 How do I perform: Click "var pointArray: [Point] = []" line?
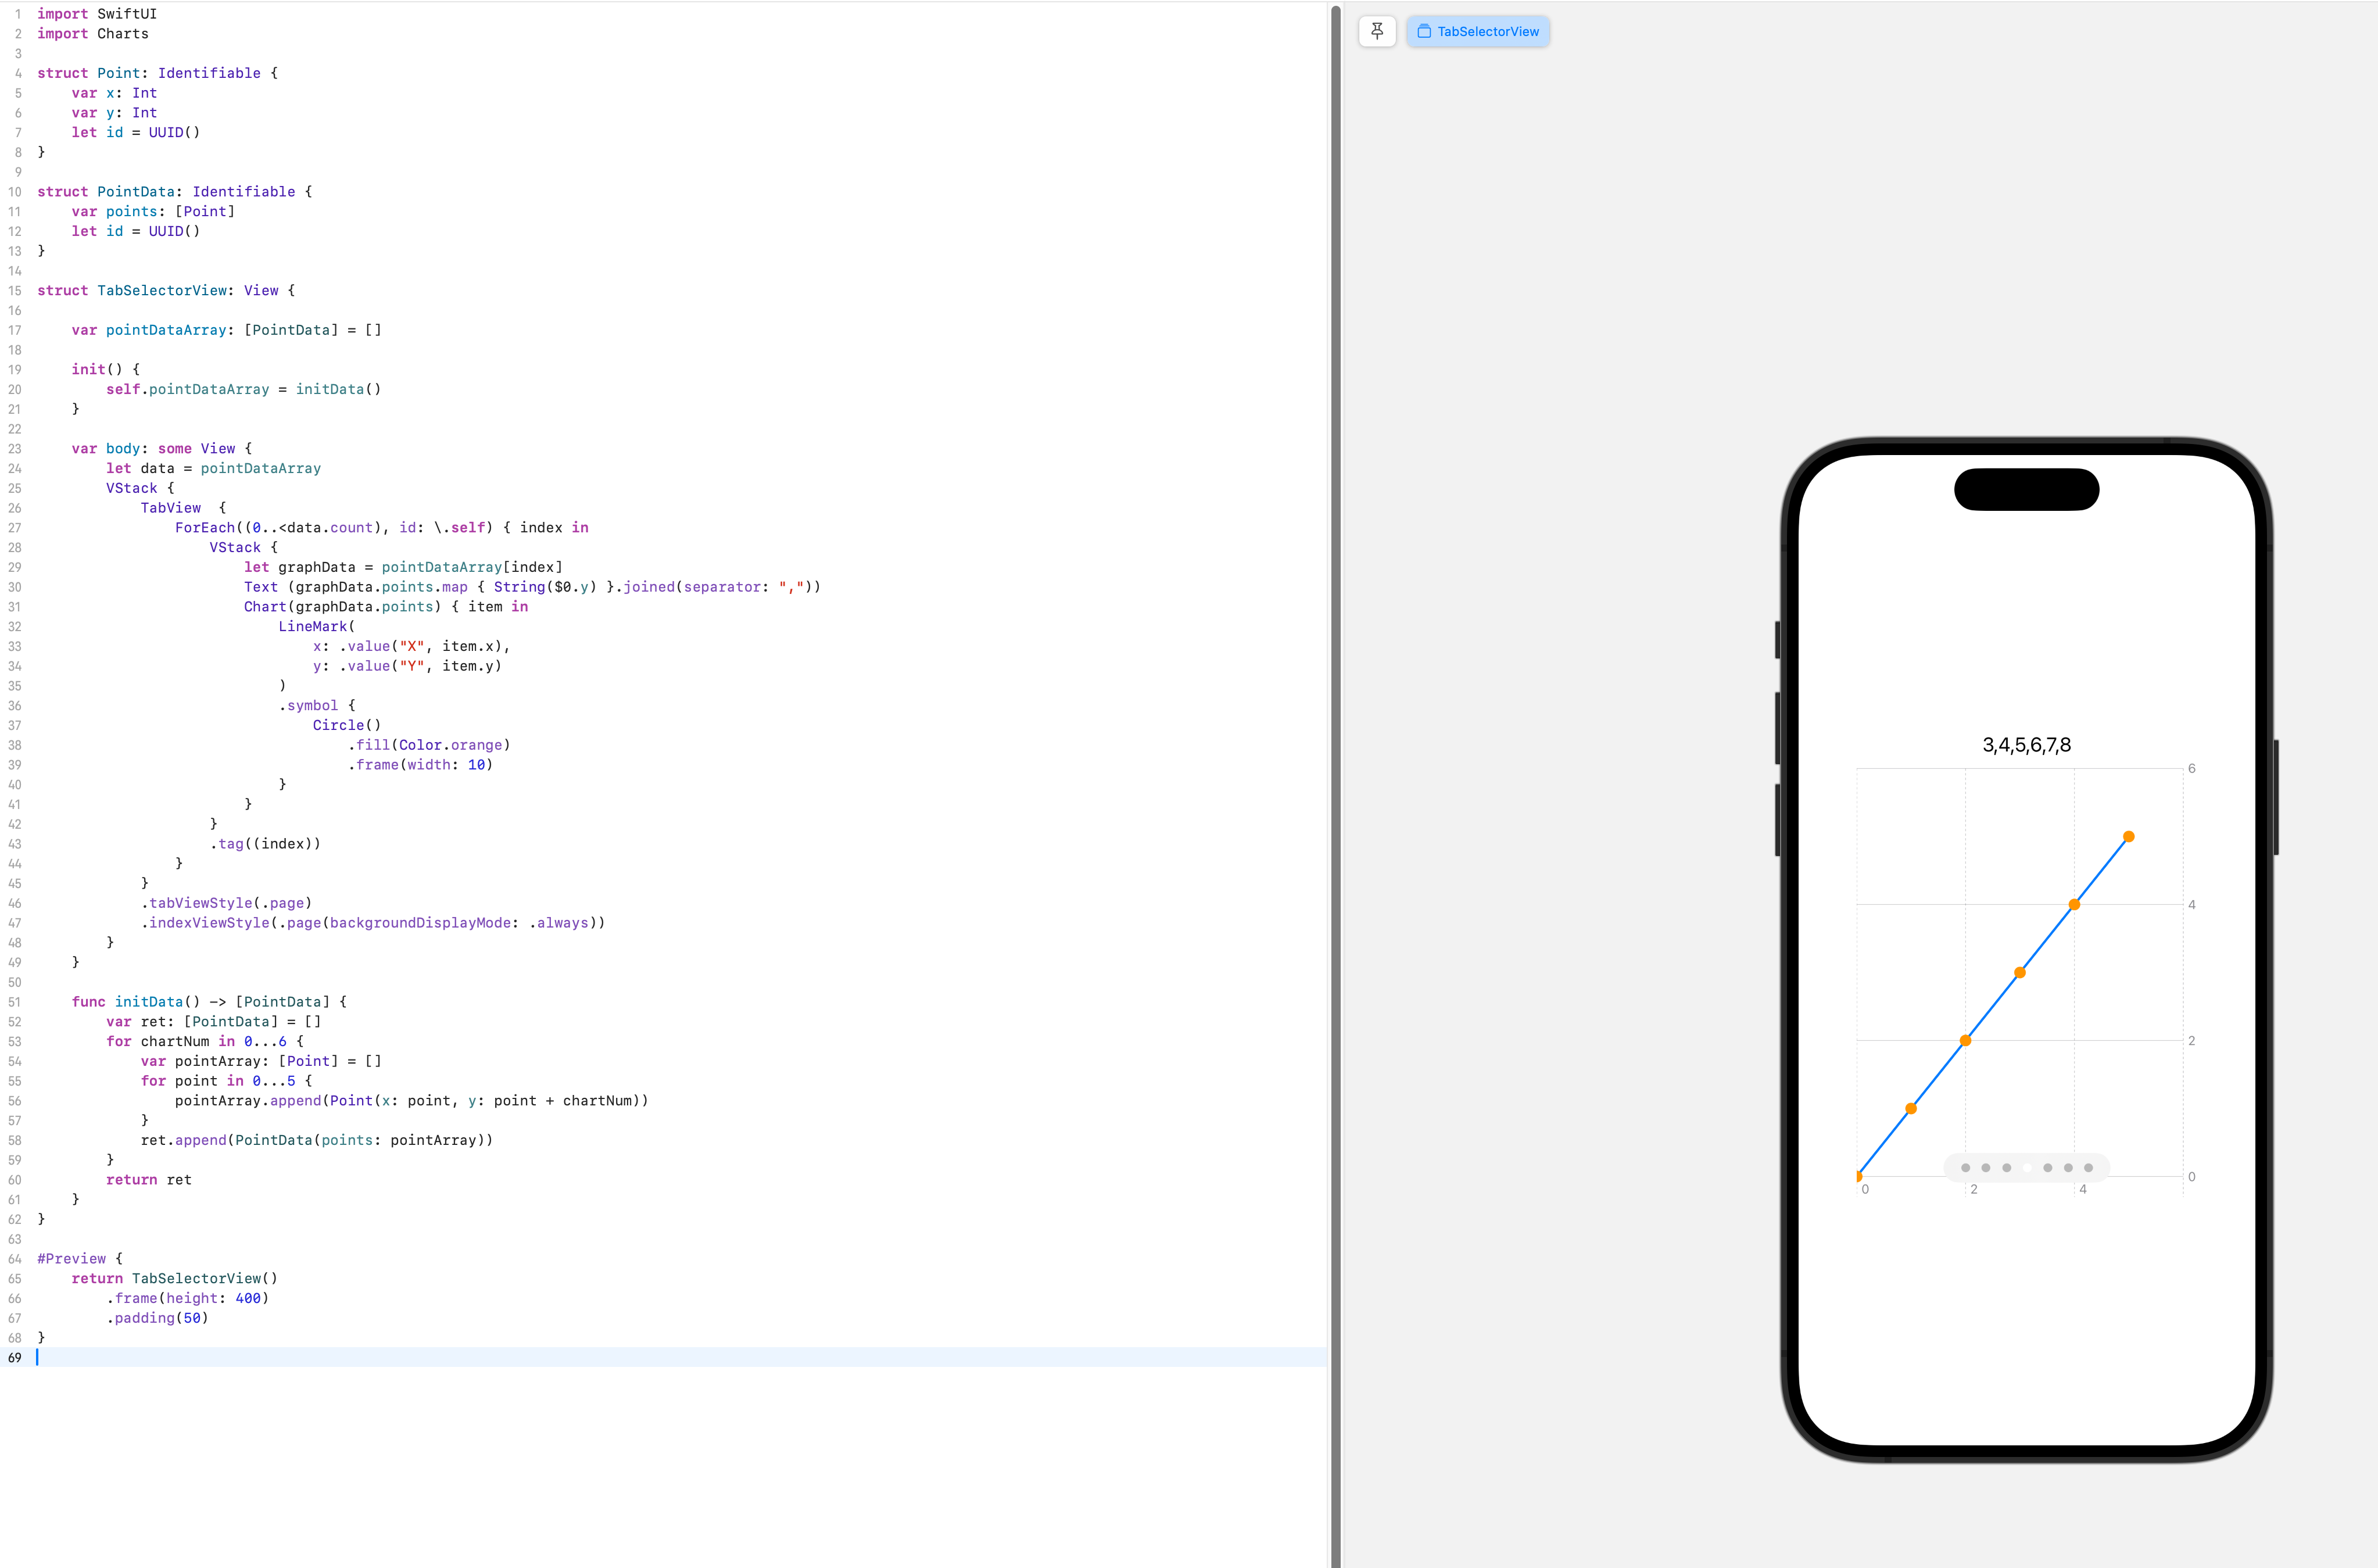click(x=261, y=1061)
